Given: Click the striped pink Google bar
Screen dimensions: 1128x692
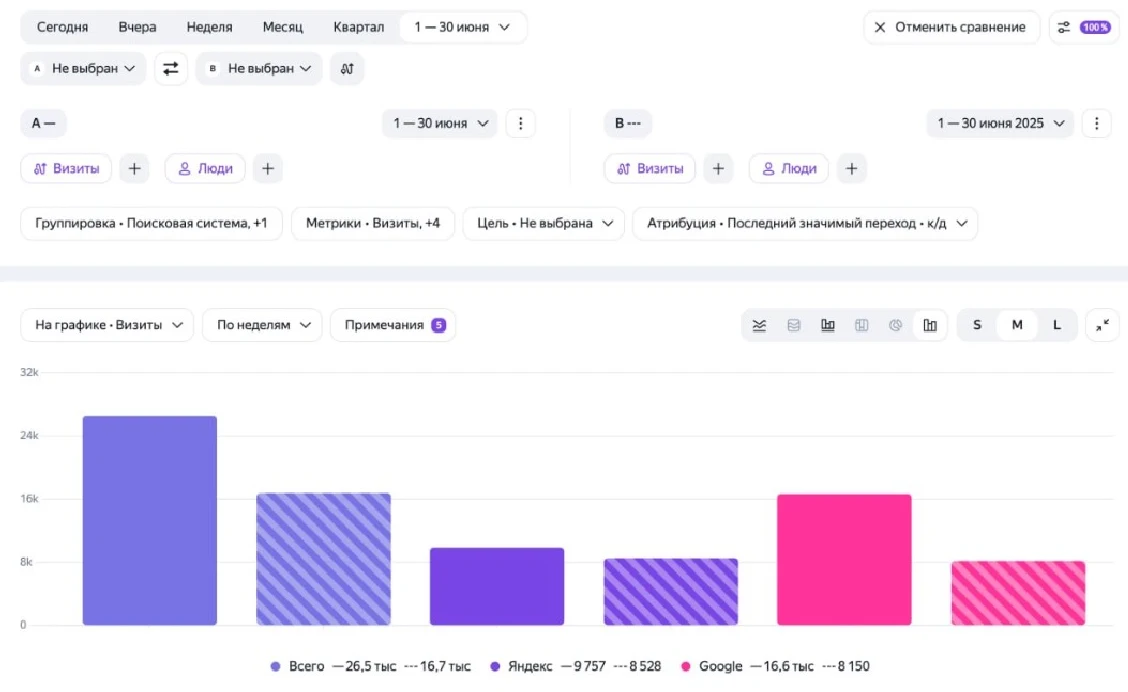Looking at the screenshot, I should coord(1018,593).
